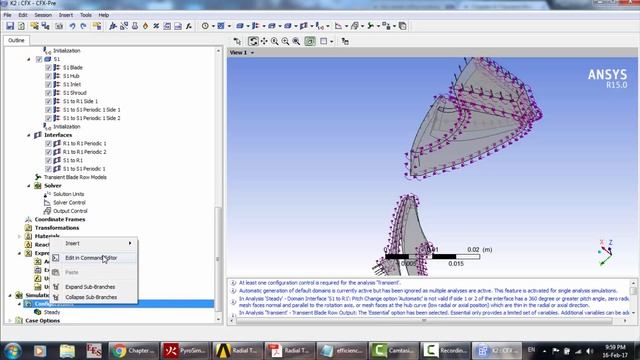Toggle the S1 Hub checkbox

[x=48, y=76]
